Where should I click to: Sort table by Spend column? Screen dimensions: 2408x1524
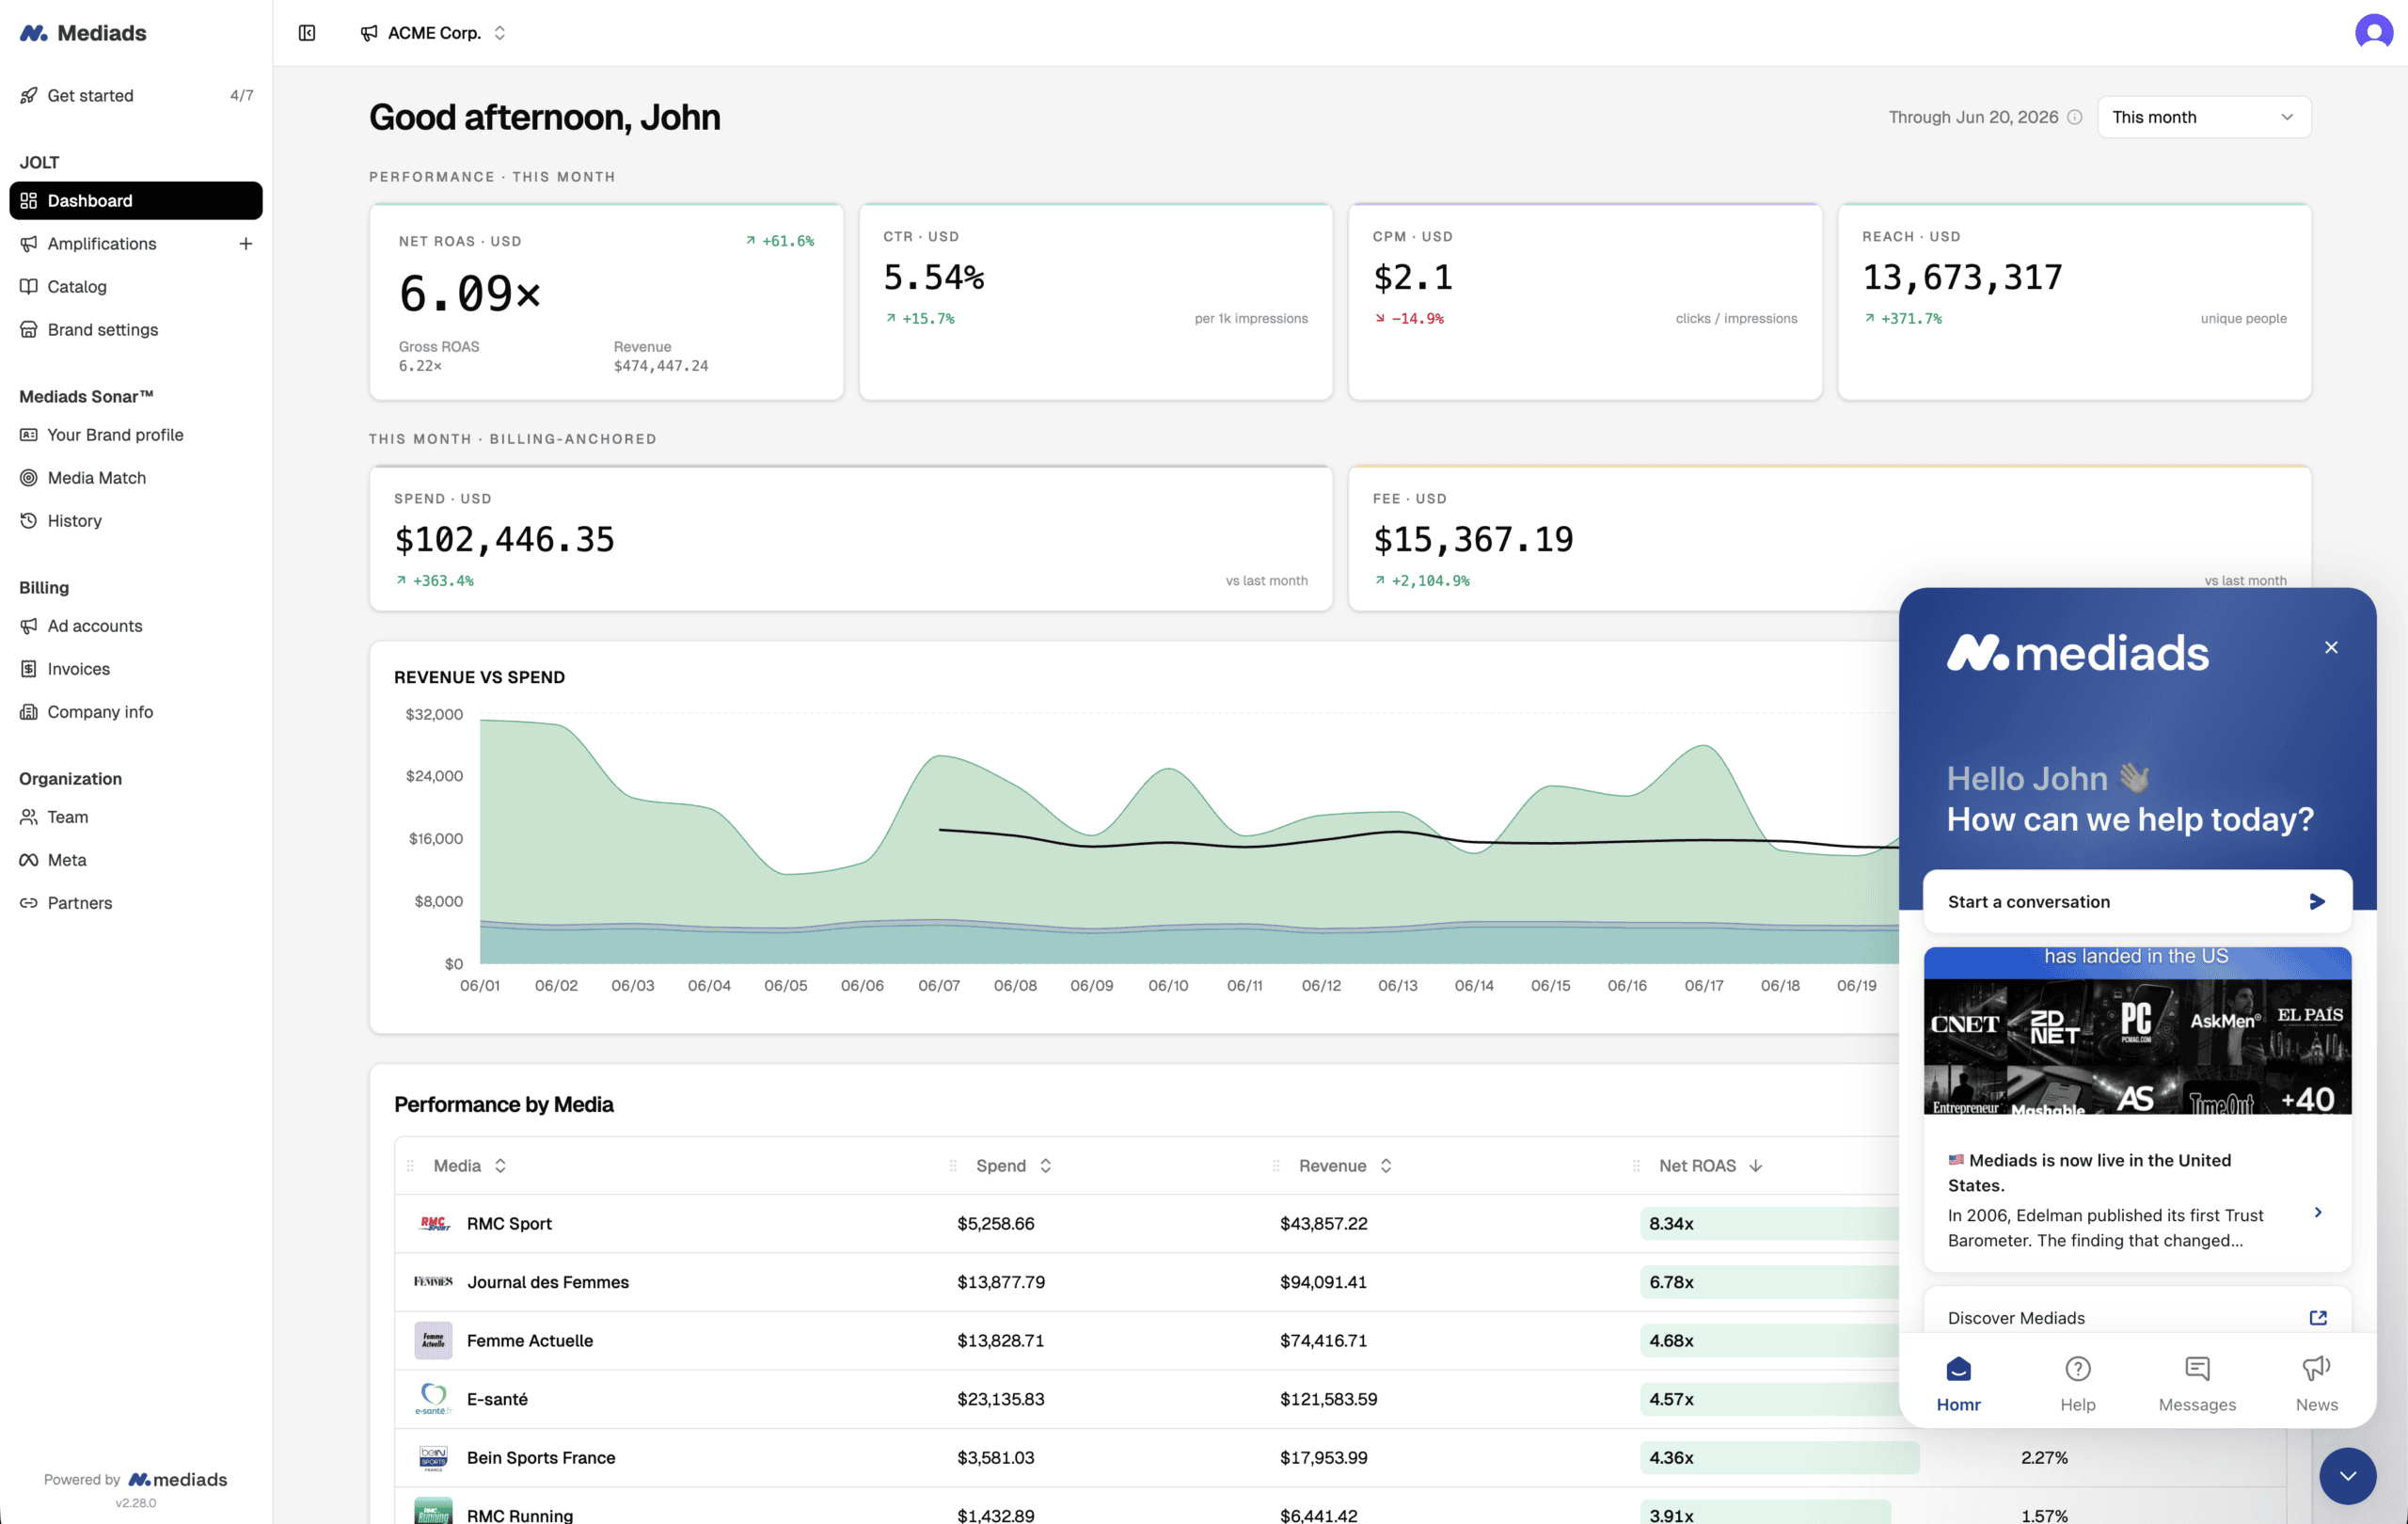[x=1013, y=1165]
